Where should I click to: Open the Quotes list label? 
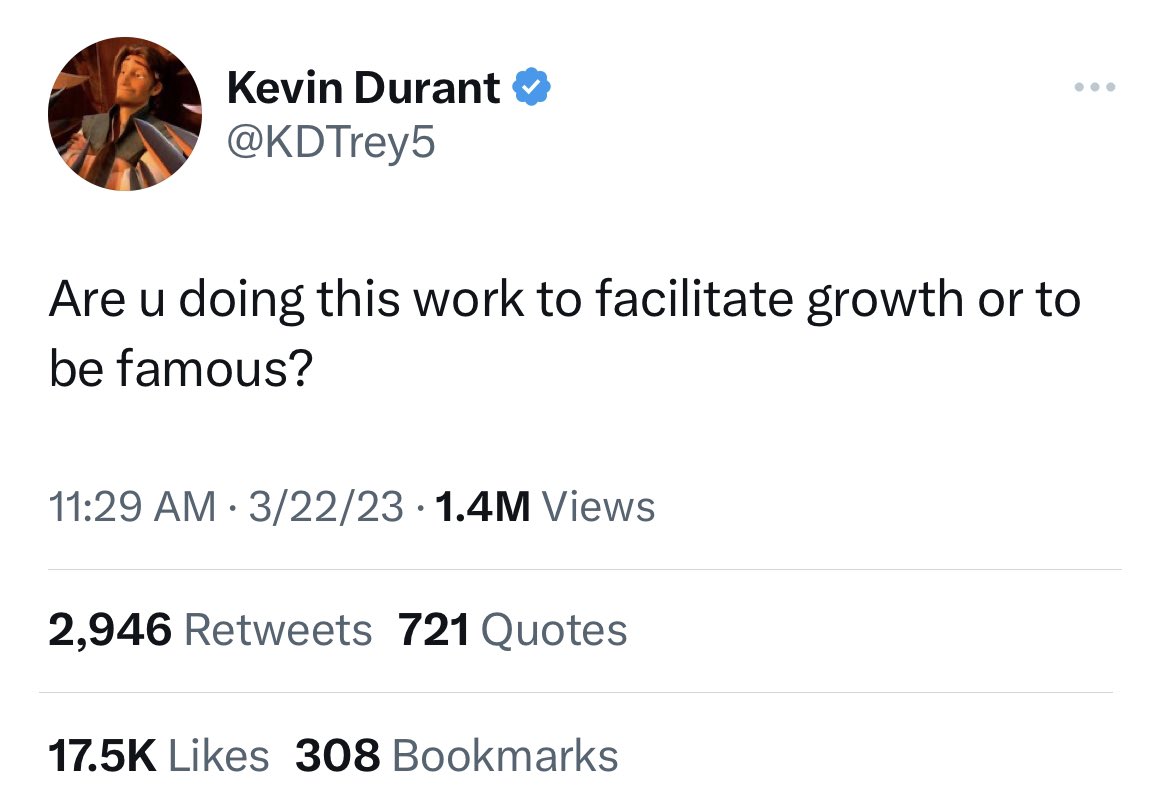554,630
